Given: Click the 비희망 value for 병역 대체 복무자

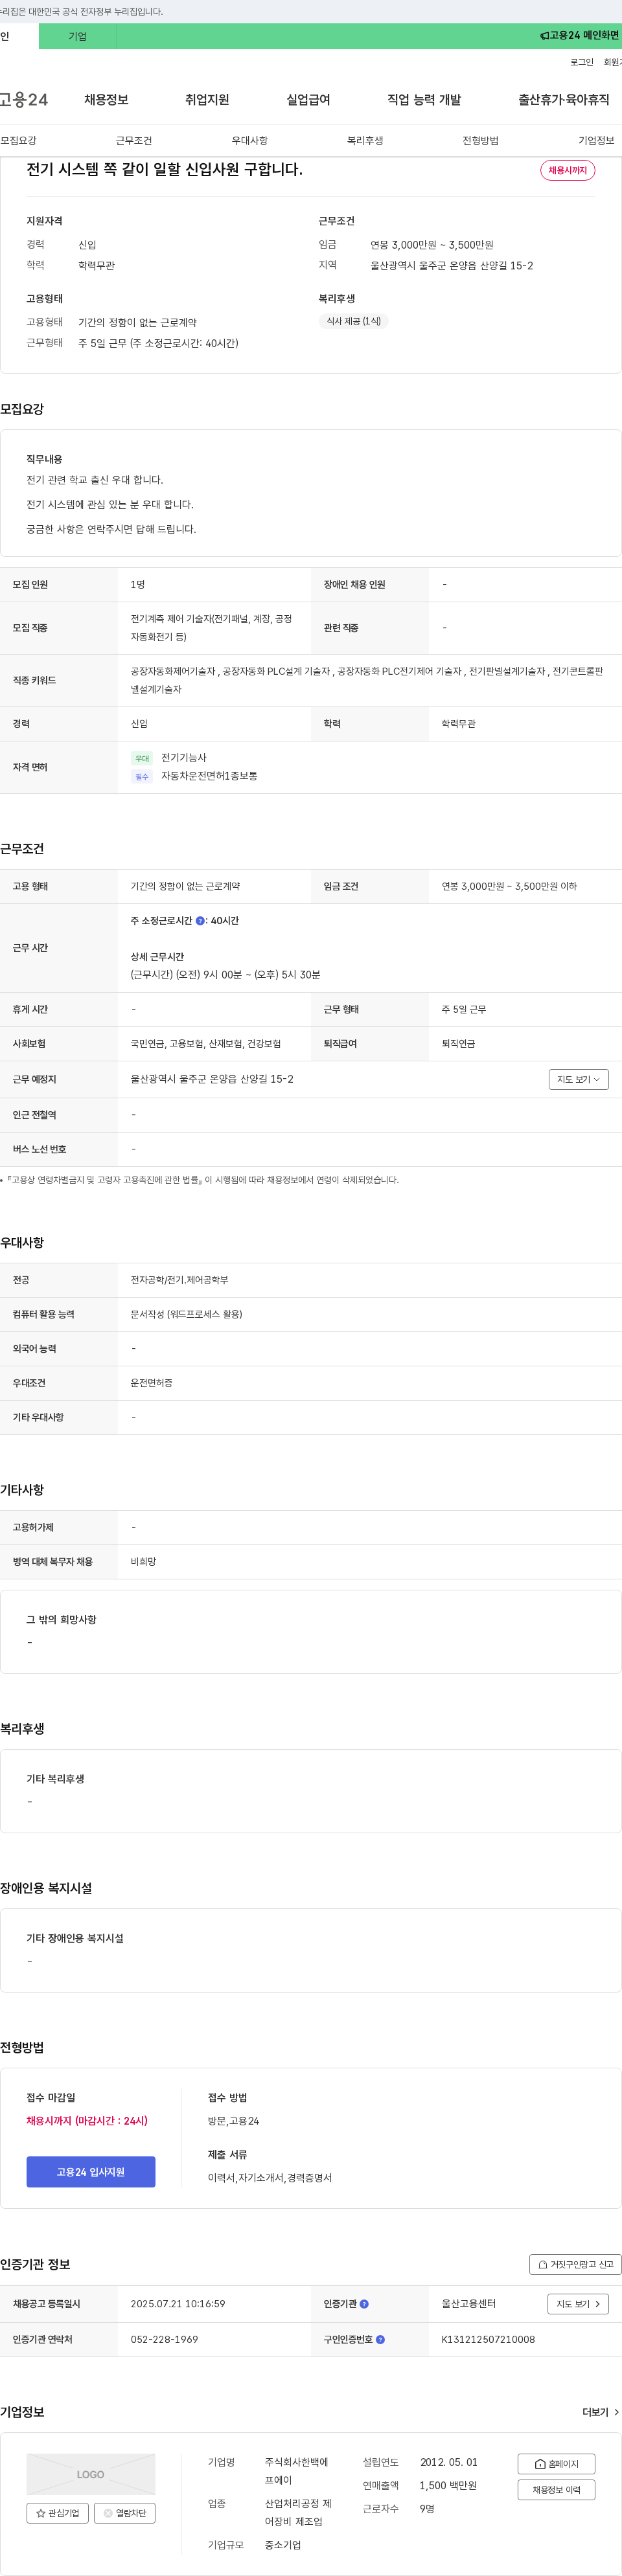Looking at the screenshot, I should tap(143, 1562).
